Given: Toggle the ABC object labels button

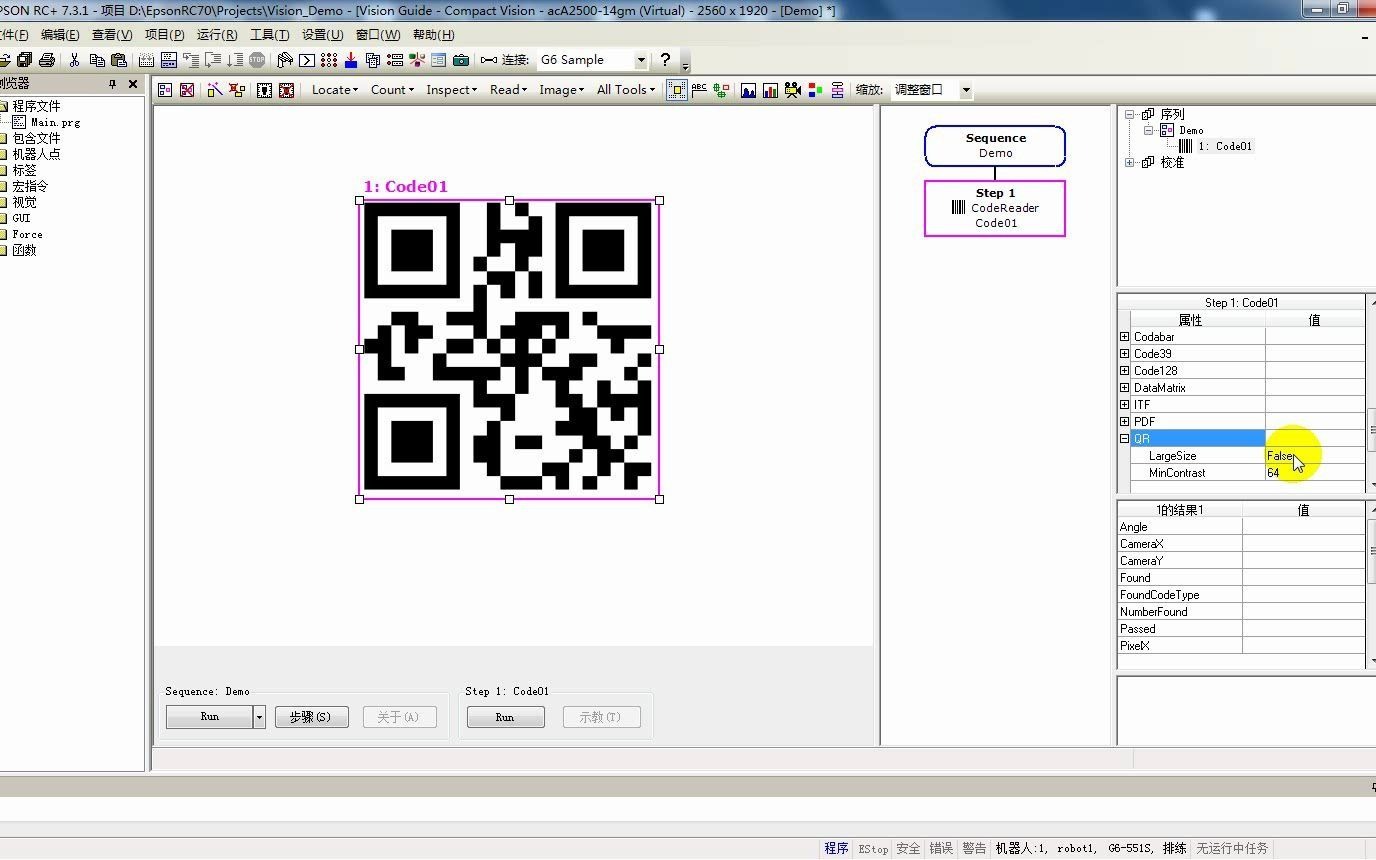Looking at the screenshot, I should pyautogui.click(x=699, y=90).
